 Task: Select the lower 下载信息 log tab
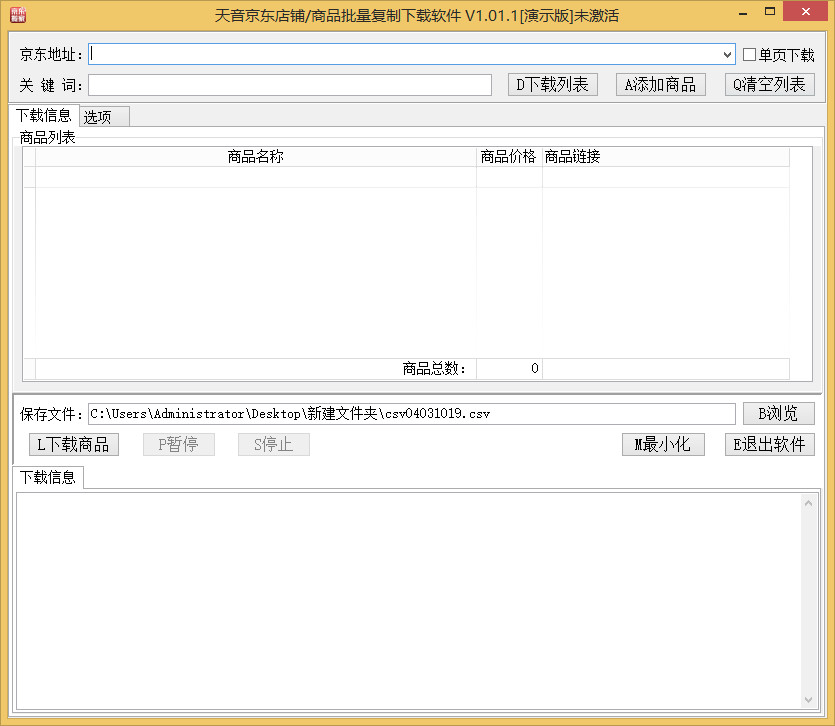[48, 477]
